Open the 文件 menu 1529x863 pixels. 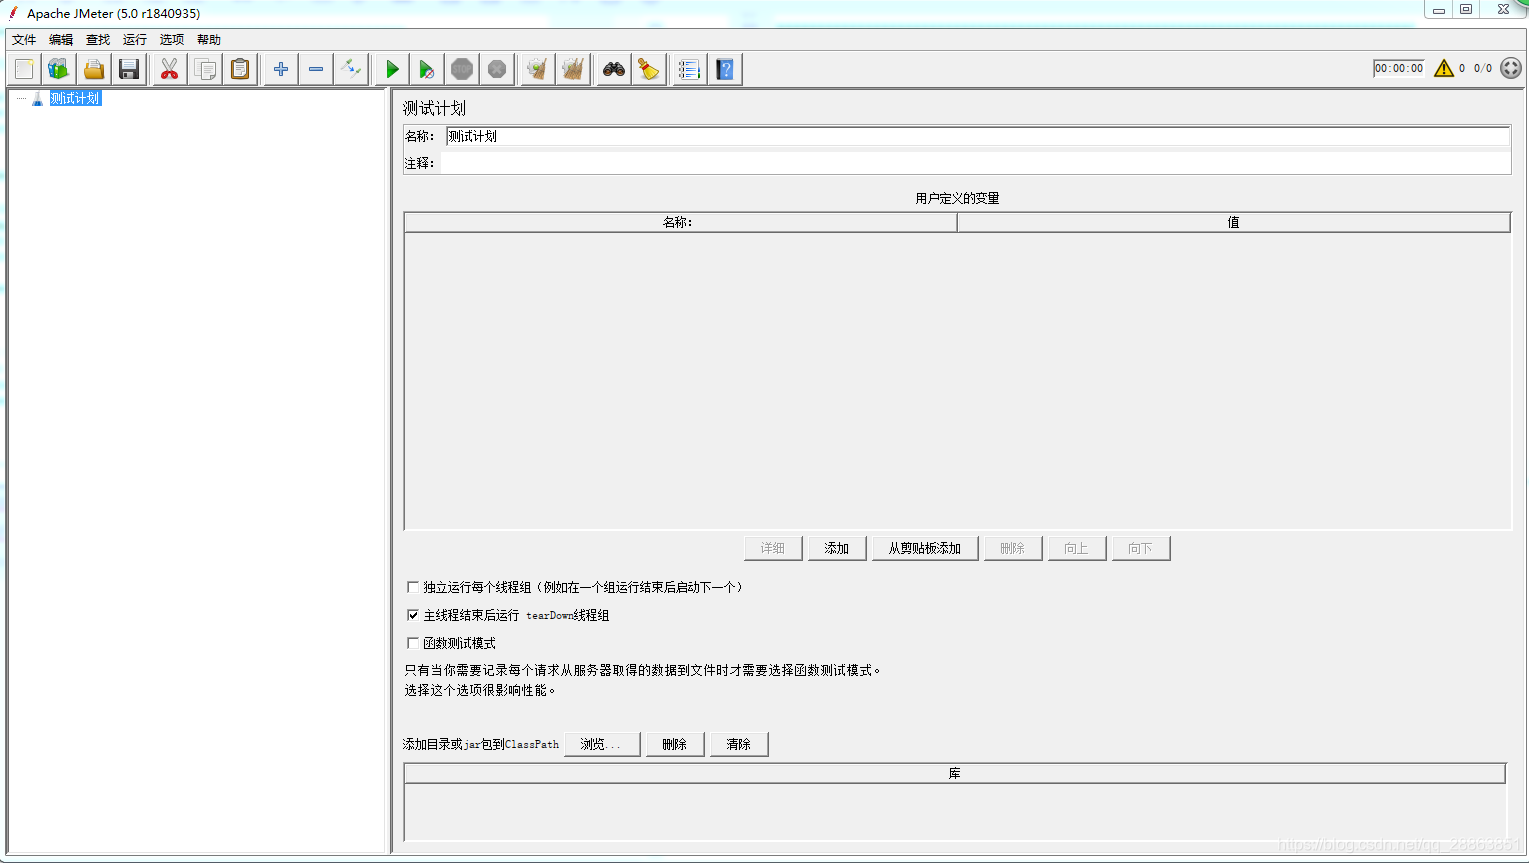point(24,40)
